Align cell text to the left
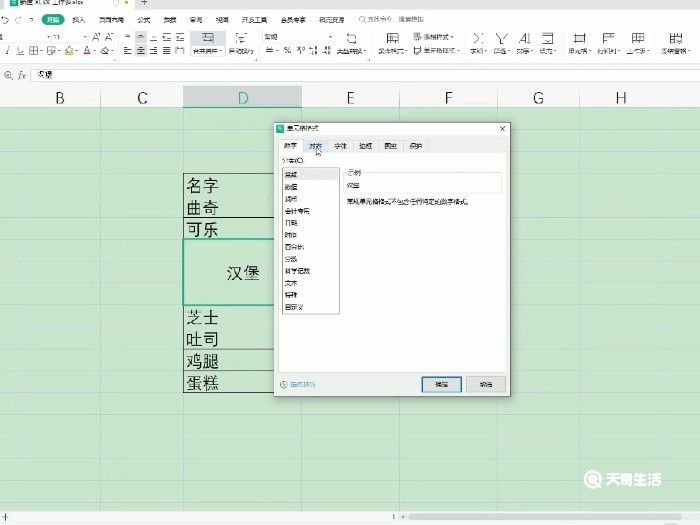 point(128,50)
